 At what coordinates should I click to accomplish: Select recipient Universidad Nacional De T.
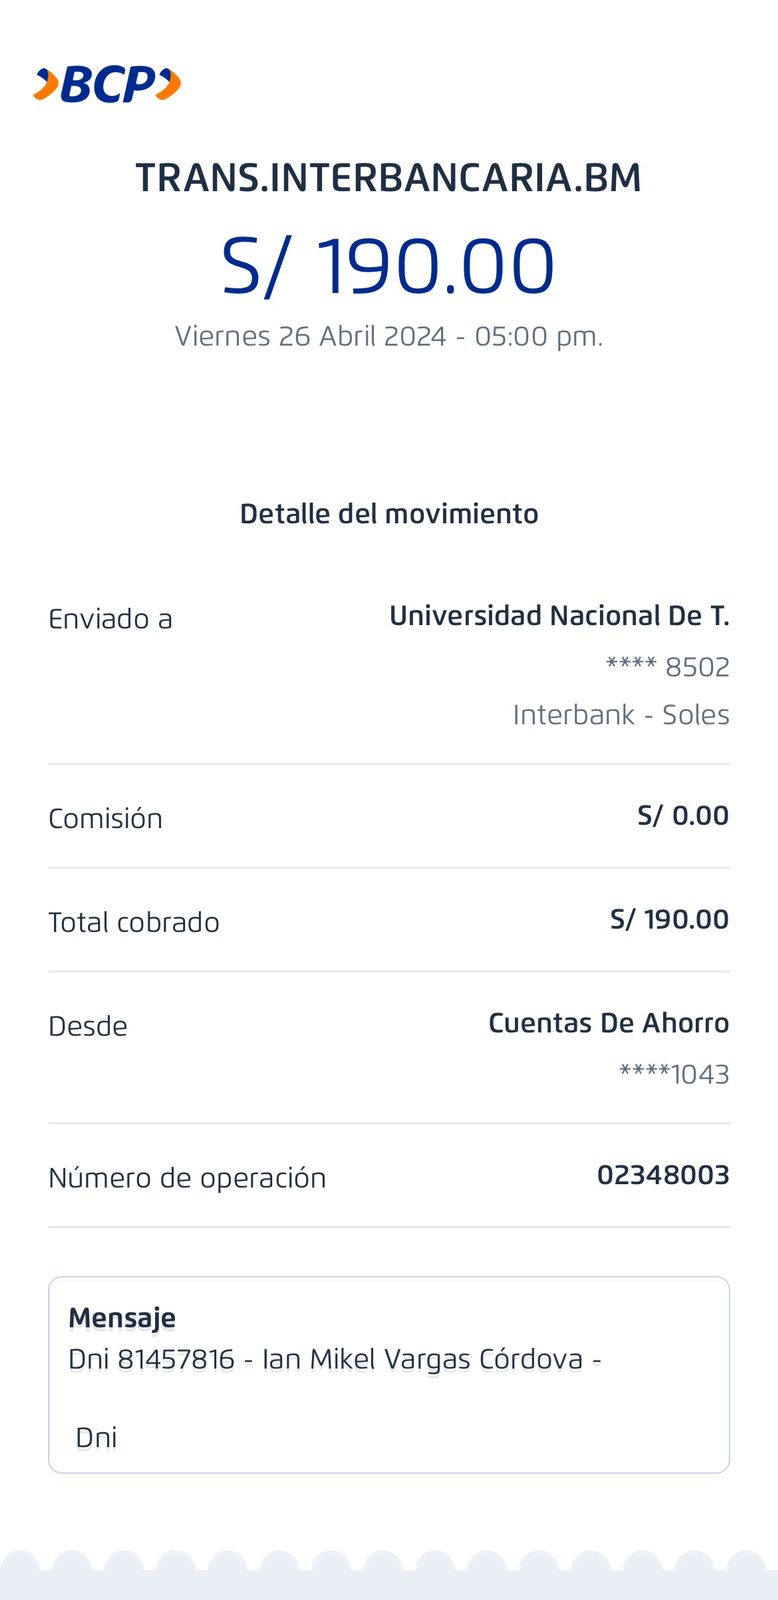click(x=559, y=616)
